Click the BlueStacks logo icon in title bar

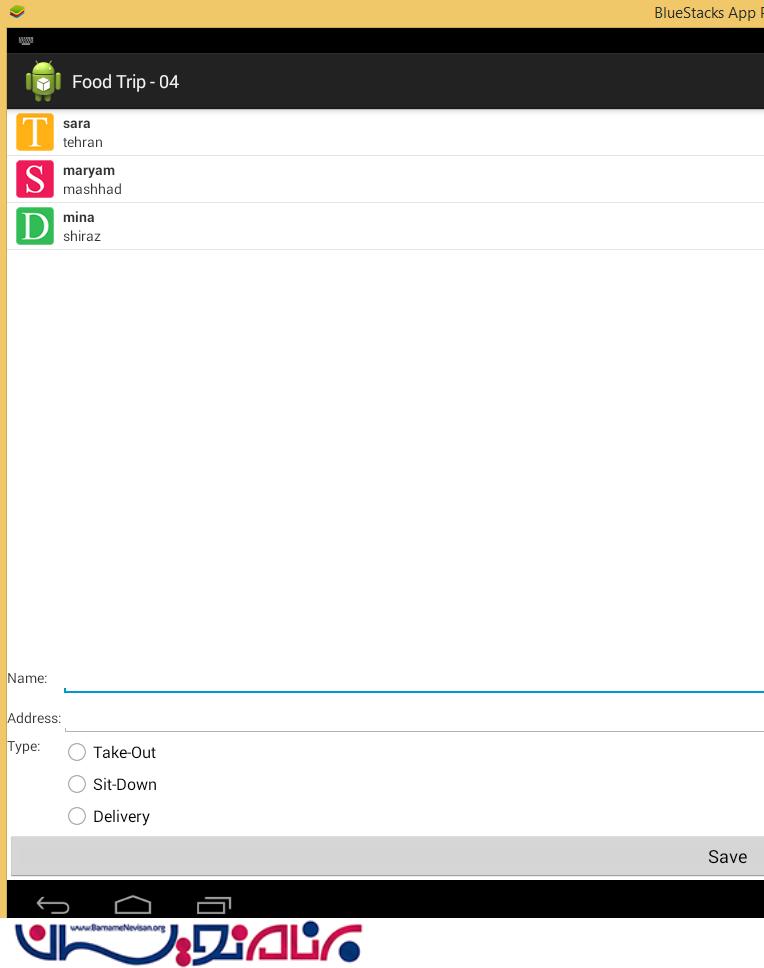point(16,12)
